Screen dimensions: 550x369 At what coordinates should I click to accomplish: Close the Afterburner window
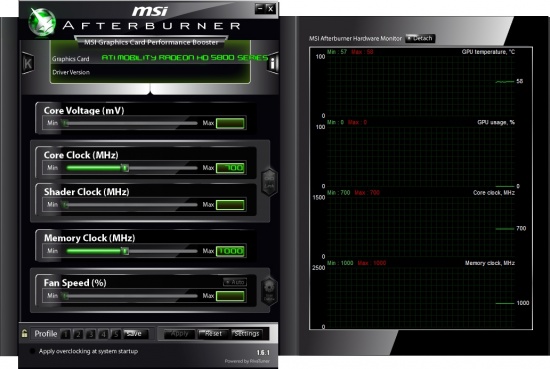[270, 8]
